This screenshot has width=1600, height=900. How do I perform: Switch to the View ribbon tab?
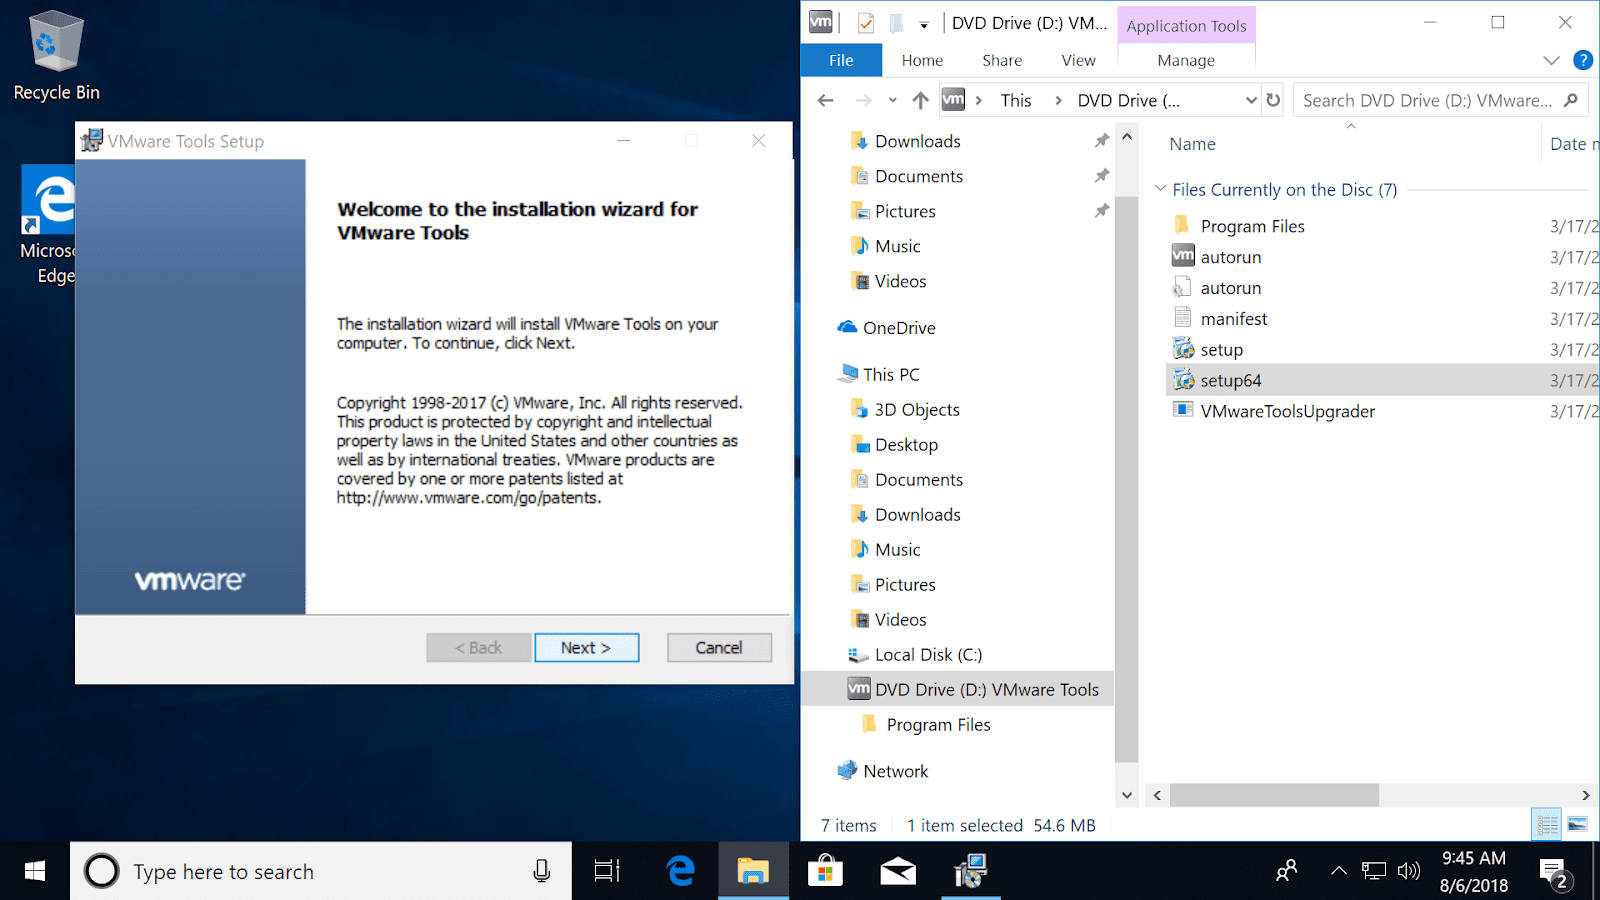(x=1078, y=60)
